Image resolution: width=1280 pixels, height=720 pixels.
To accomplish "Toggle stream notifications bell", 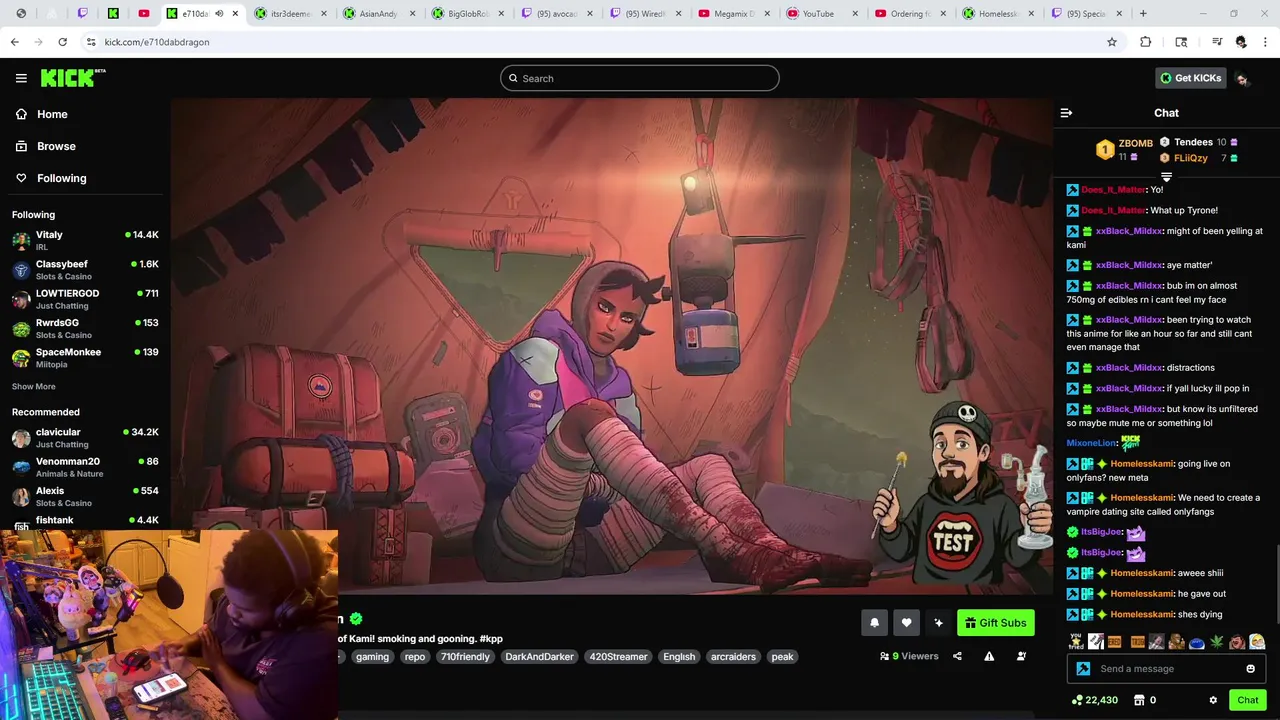I will pos(874,623).
